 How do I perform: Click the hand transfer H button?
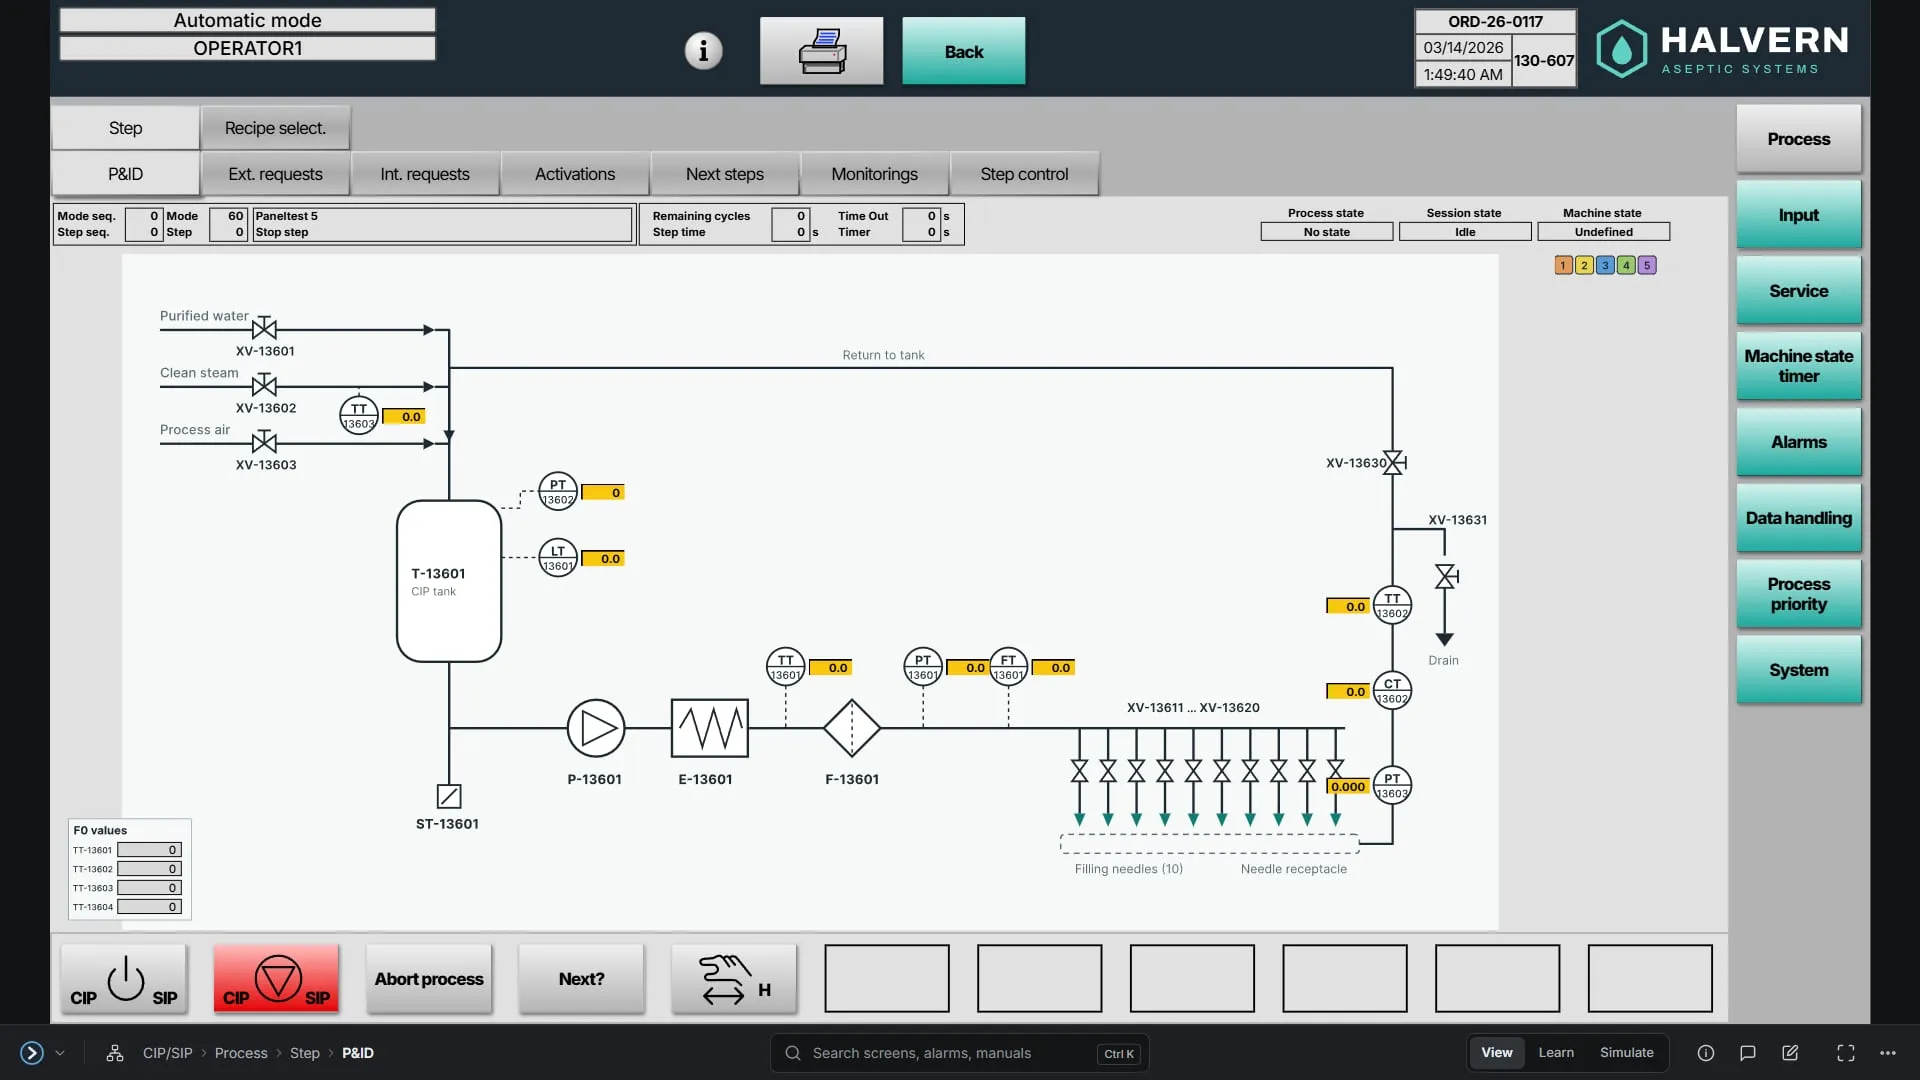[x=734, y=979]
